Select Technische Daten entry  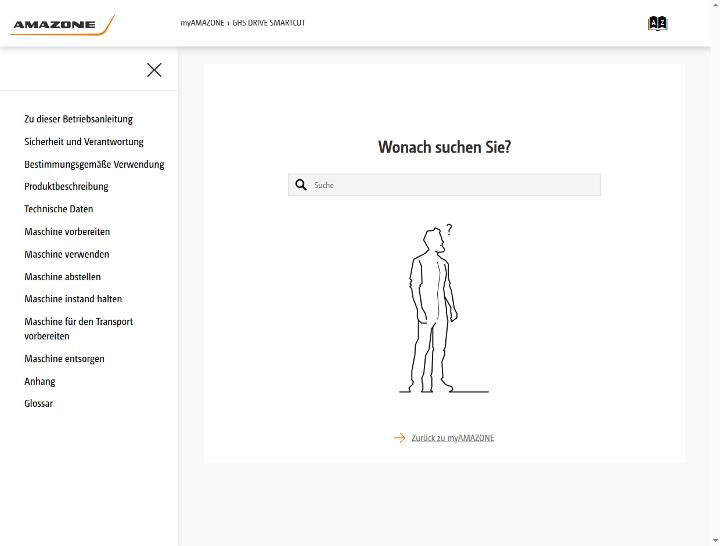(x=59, y=209)
